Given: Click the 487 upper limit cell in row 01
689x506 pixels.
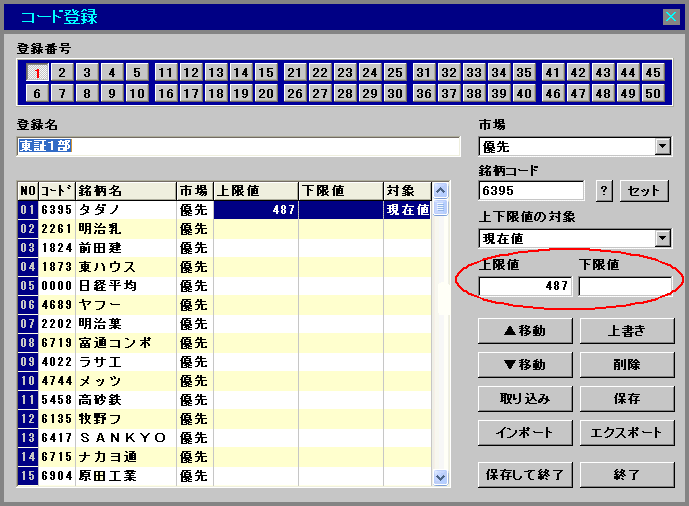Looking at the screenshot, I should (256, 210).
